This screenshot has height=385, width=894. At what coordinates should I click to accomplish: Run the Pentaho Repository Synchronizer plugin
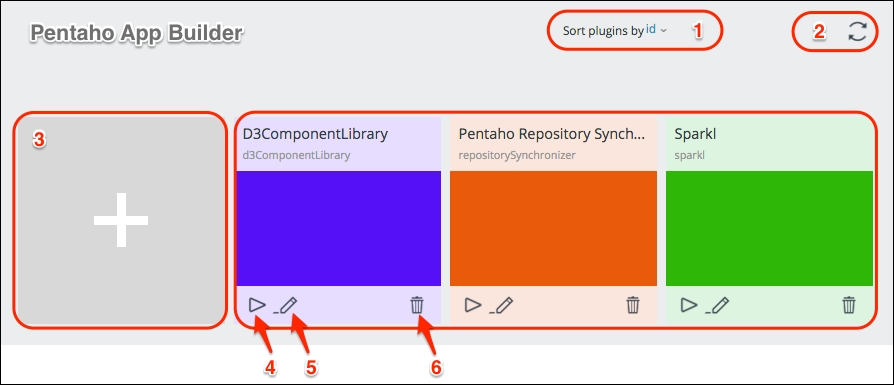[473, 305]
